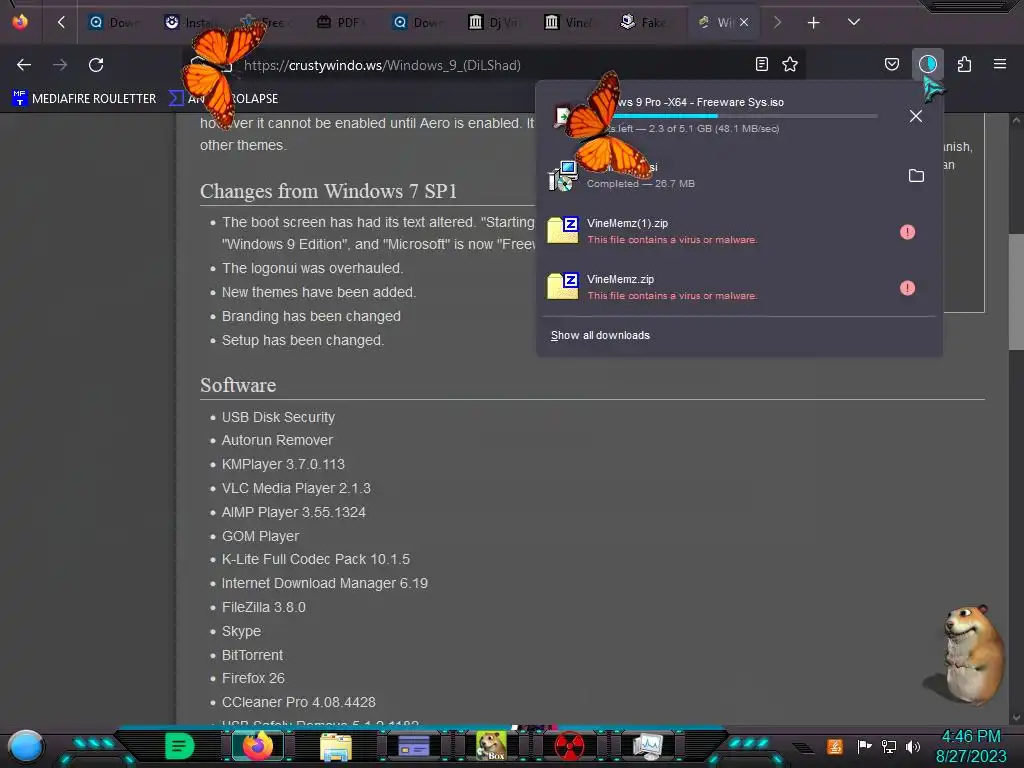
Task: Click the tab strip's rightward arrow
Action: (777, 22)
